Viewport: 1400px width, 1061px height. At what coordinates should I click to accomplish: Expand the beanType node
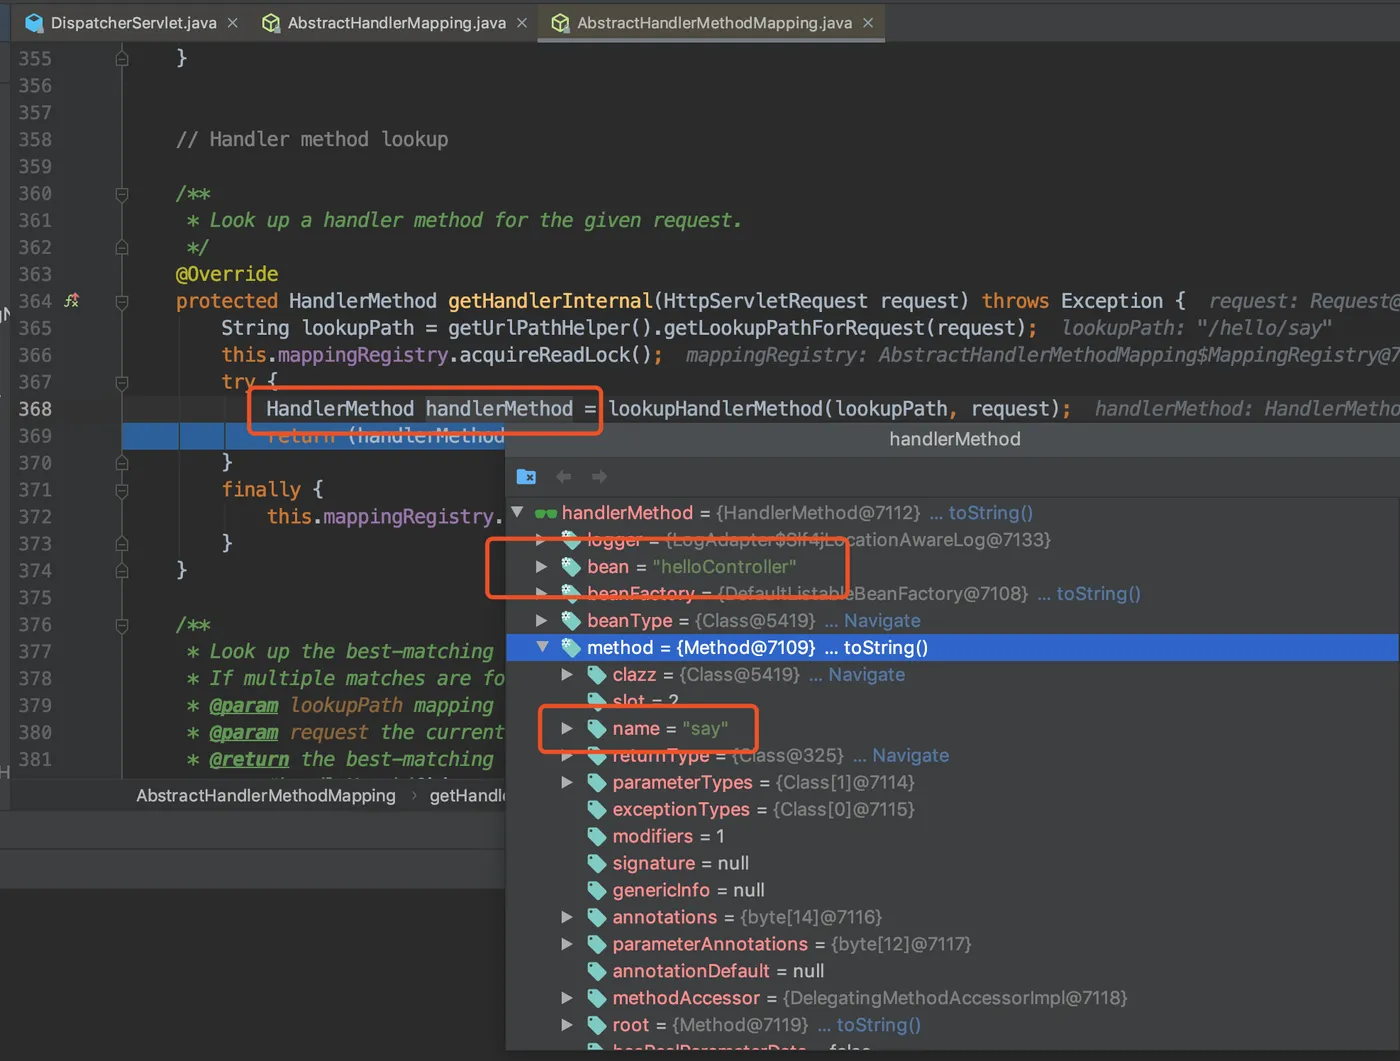[x=542, y=620]
